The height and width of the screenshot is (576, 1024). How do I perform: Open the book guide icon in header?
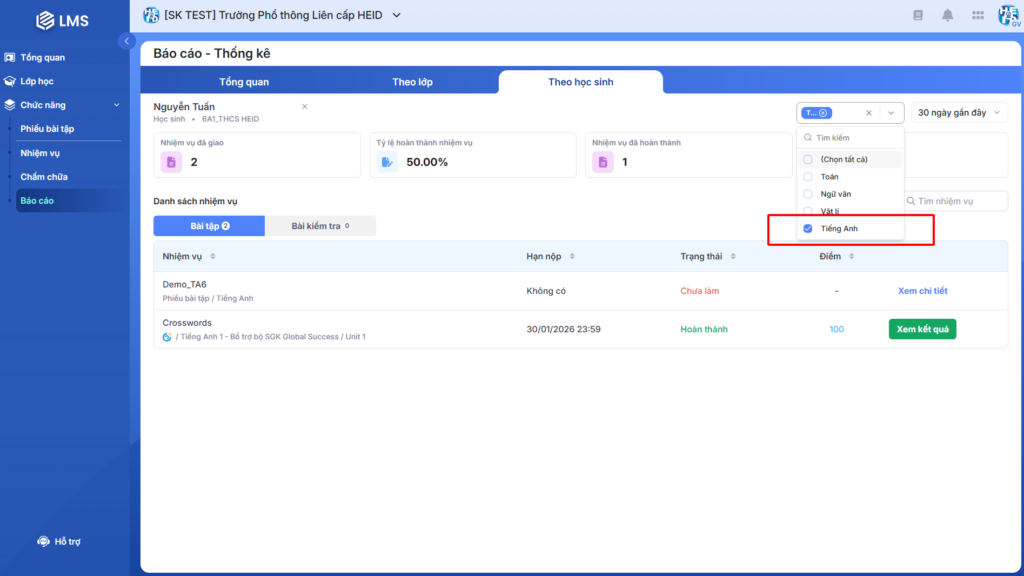918,15
